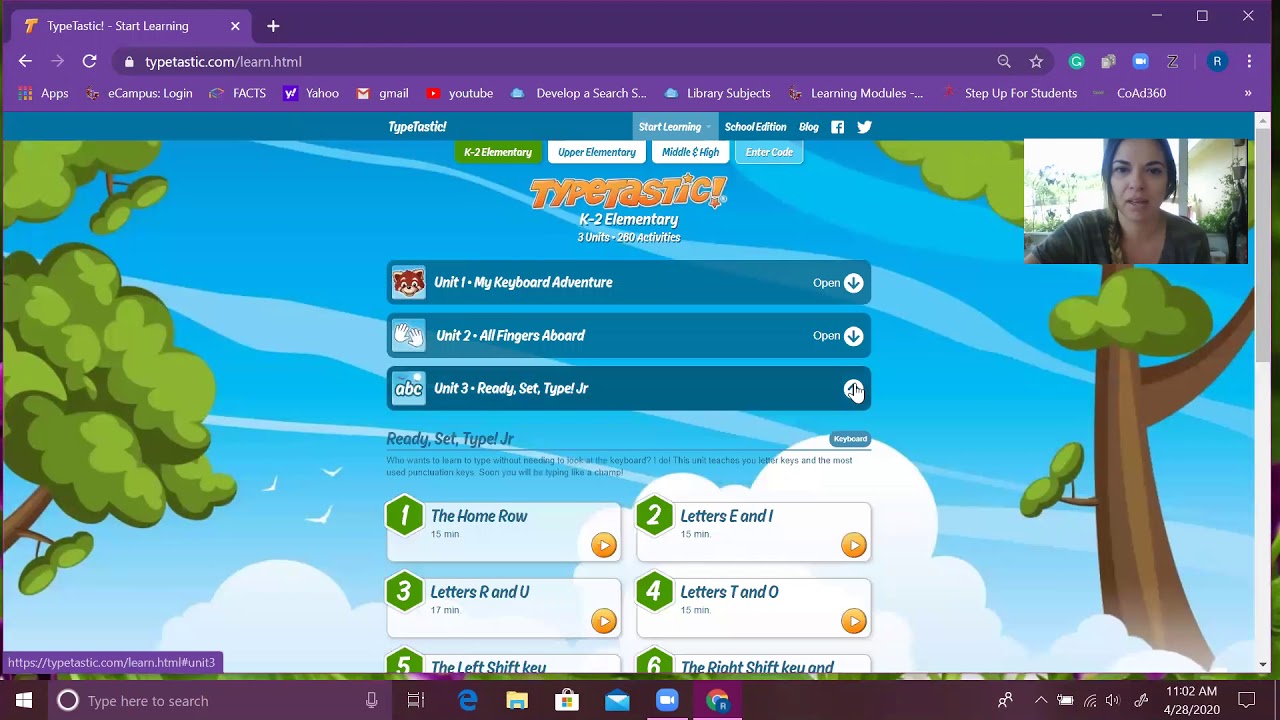Open Letters E and I lesson card
Screen dimensions: 1280x720
pyautogui.click(x=753, y=530)
